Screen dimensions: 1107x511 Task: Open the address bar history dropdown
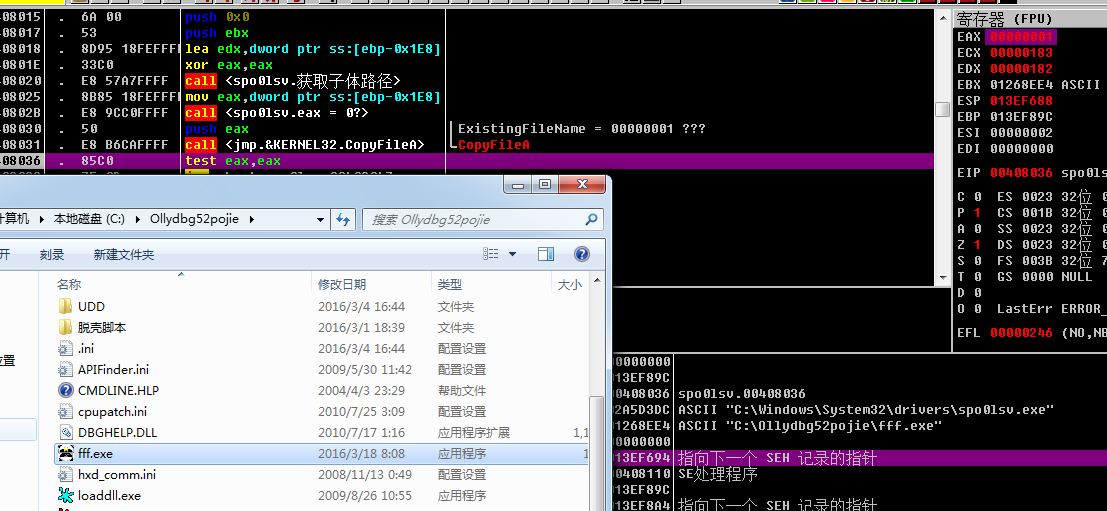tap(319, 219)
